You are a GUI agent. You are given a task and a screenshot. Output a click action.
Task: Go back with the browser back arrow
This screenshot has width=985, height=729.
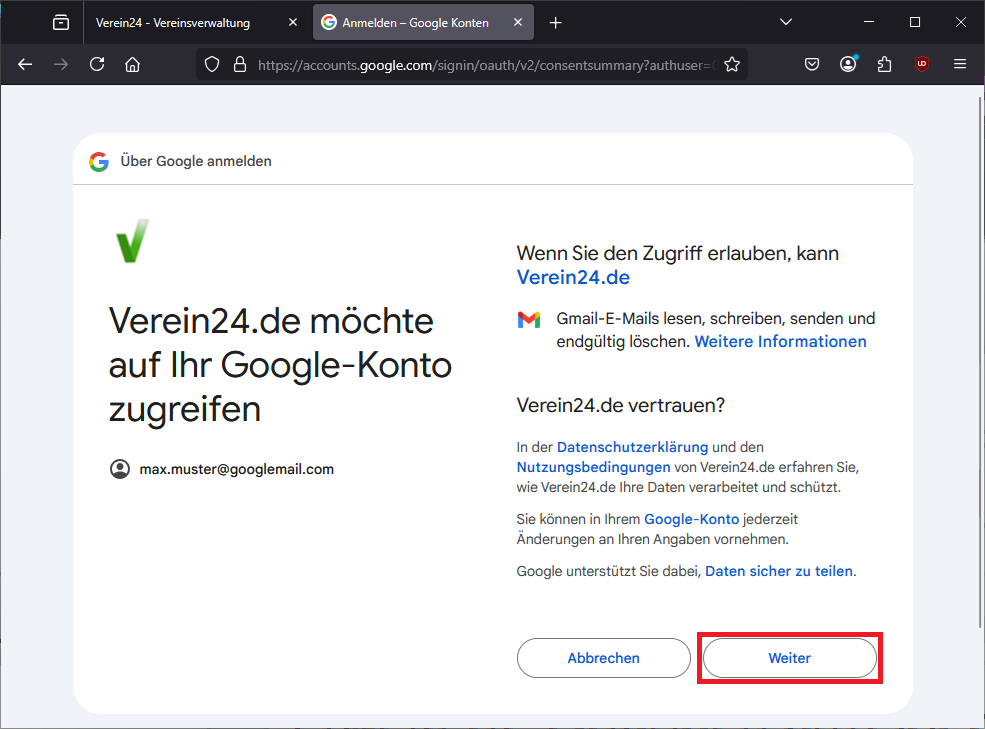click(25, 64)
